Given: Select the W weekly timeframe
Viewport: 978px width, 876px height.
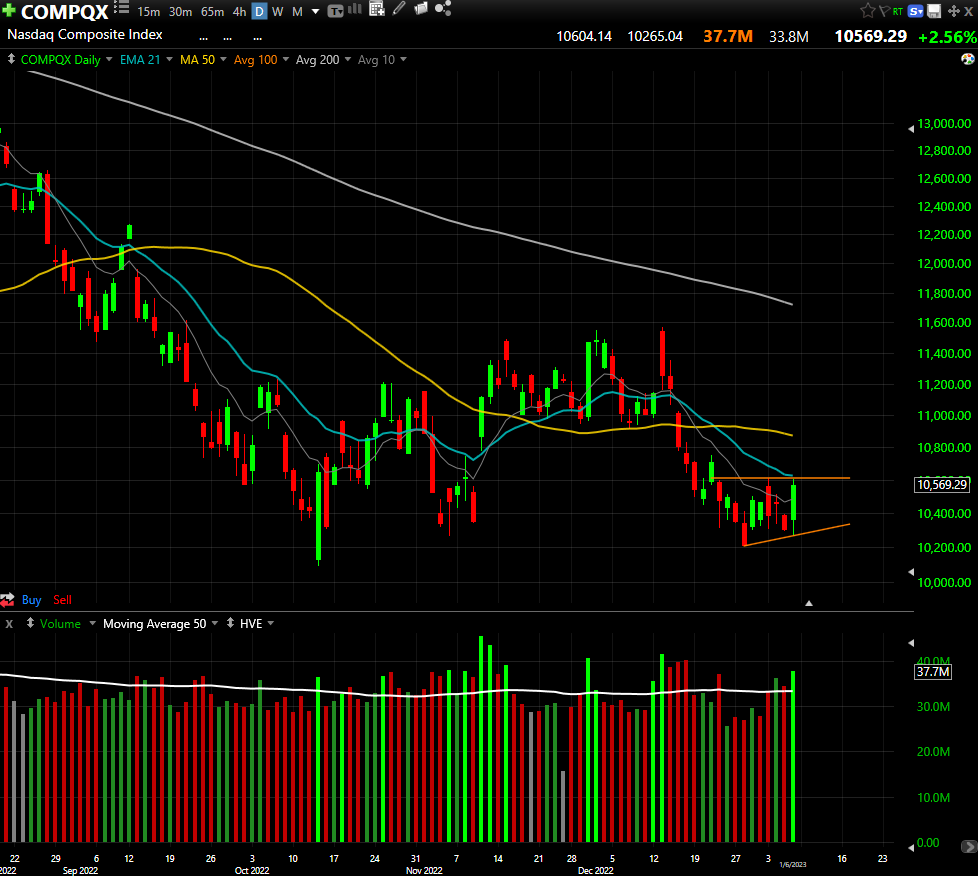Looking at the screenshot, I should pos(278,11).
